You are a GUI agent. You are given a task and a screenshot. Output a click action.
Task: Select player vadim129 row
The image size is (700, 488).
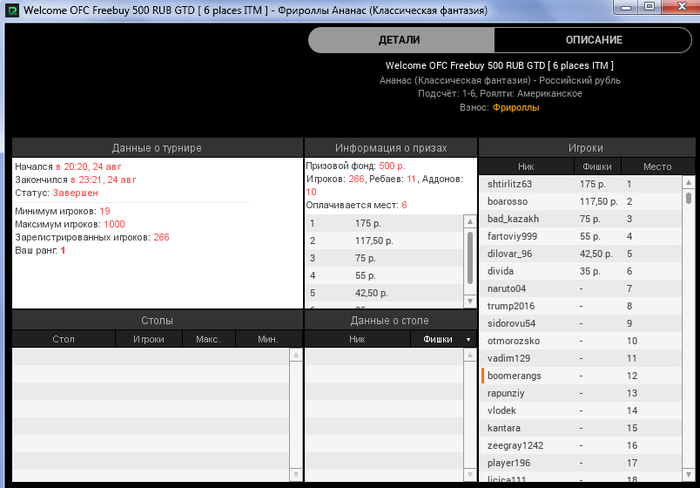pos(581,358)
